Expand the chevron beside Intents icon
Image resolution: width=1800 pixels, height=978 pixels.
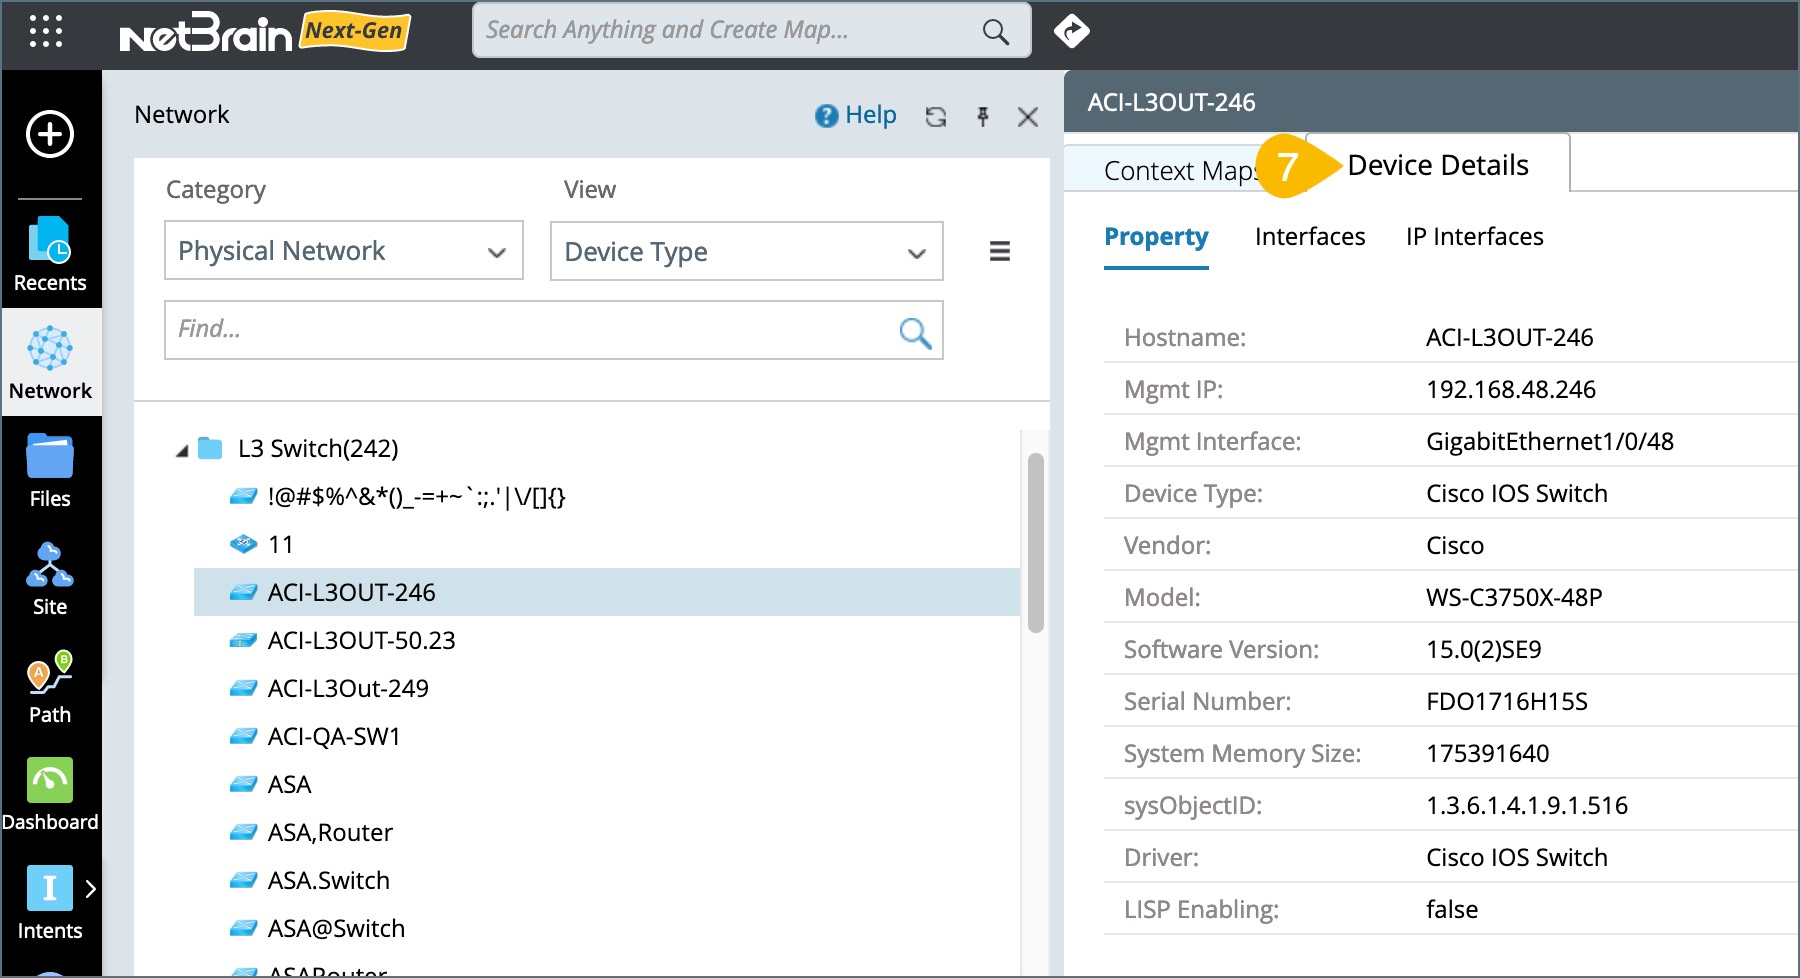[x=91, y=889]
